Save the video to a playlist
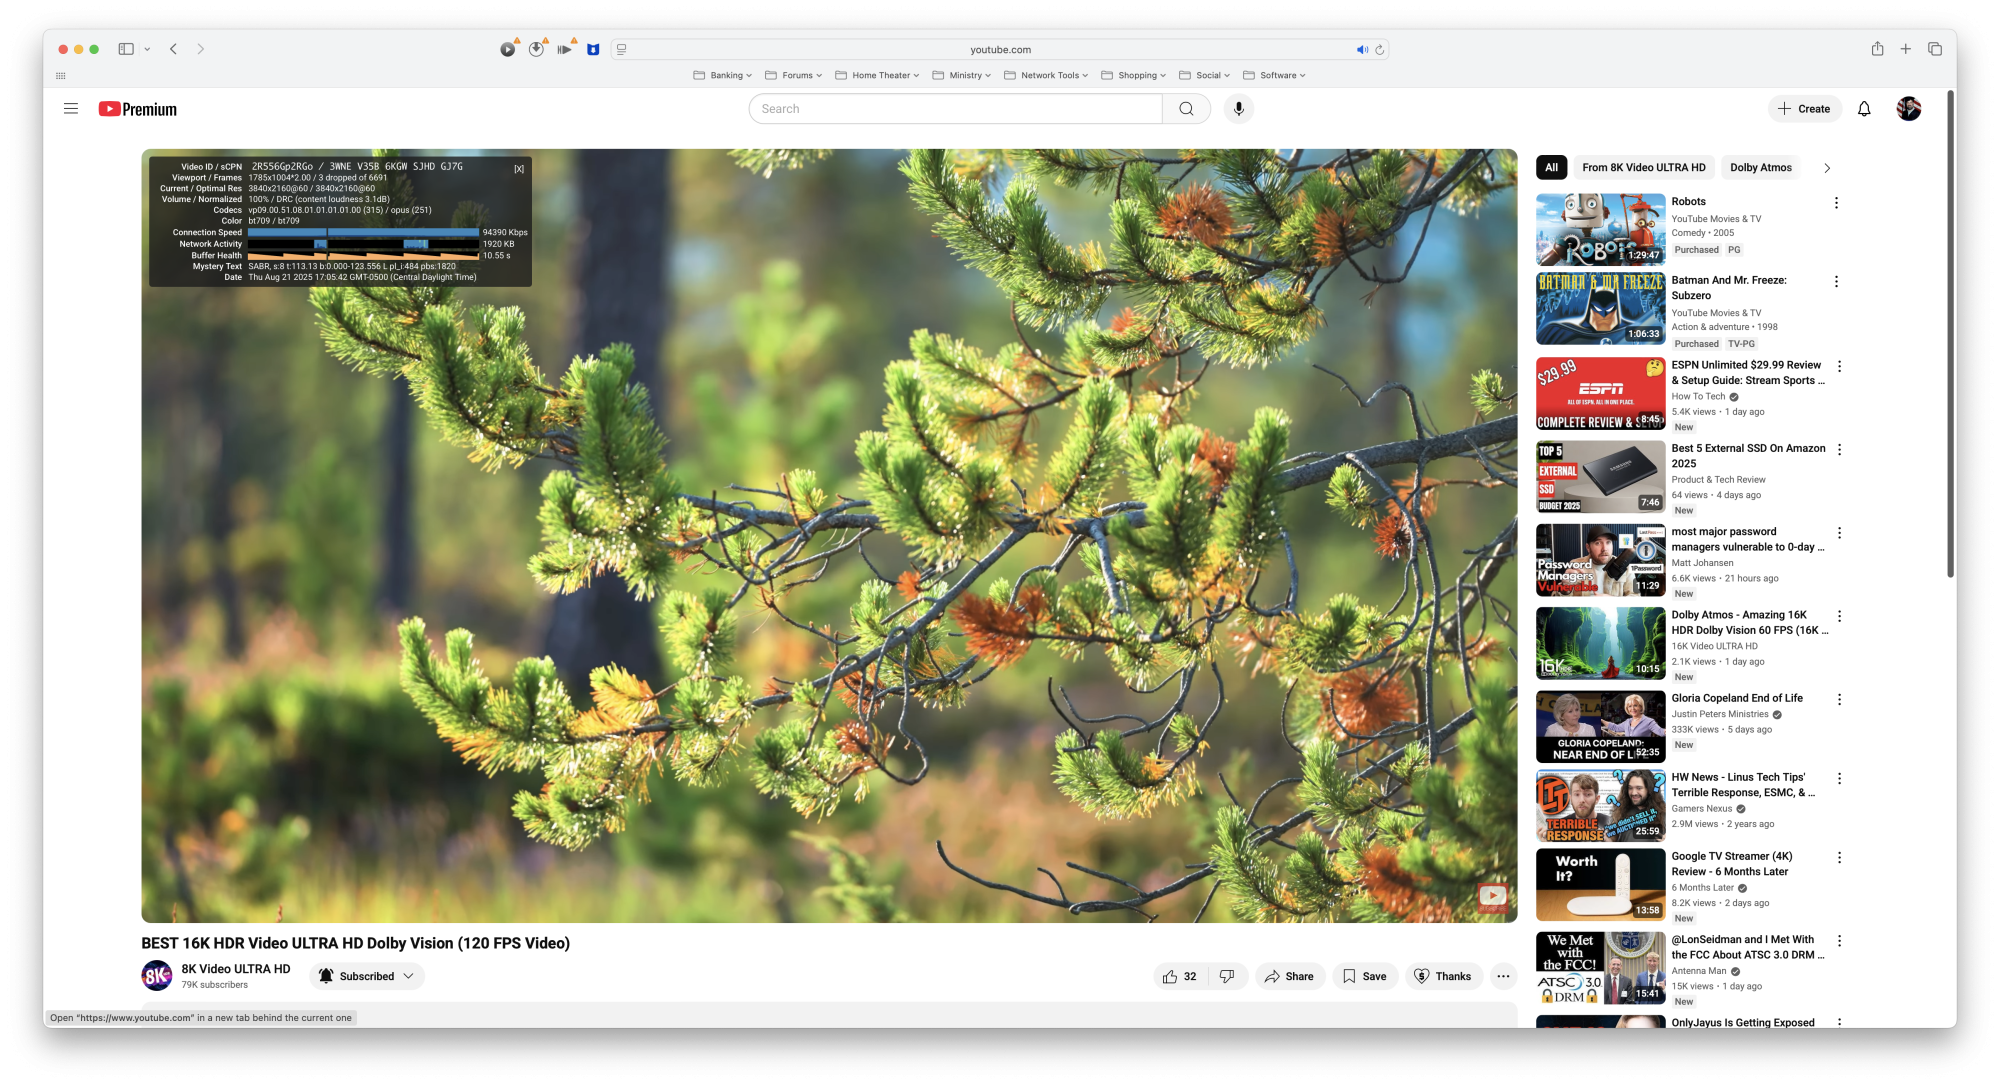Screen dimensions: 2000x1085 [x=1365, y=976]
